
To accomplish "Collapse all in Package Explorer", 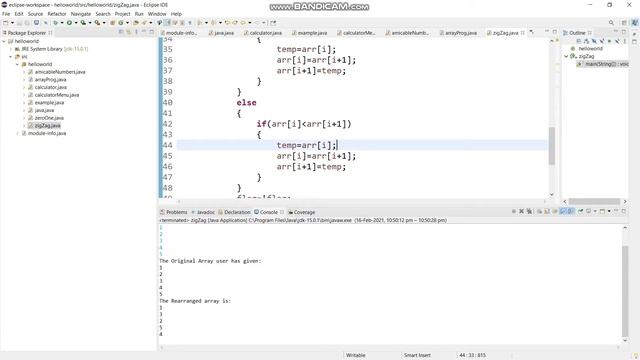I will 121,32.
